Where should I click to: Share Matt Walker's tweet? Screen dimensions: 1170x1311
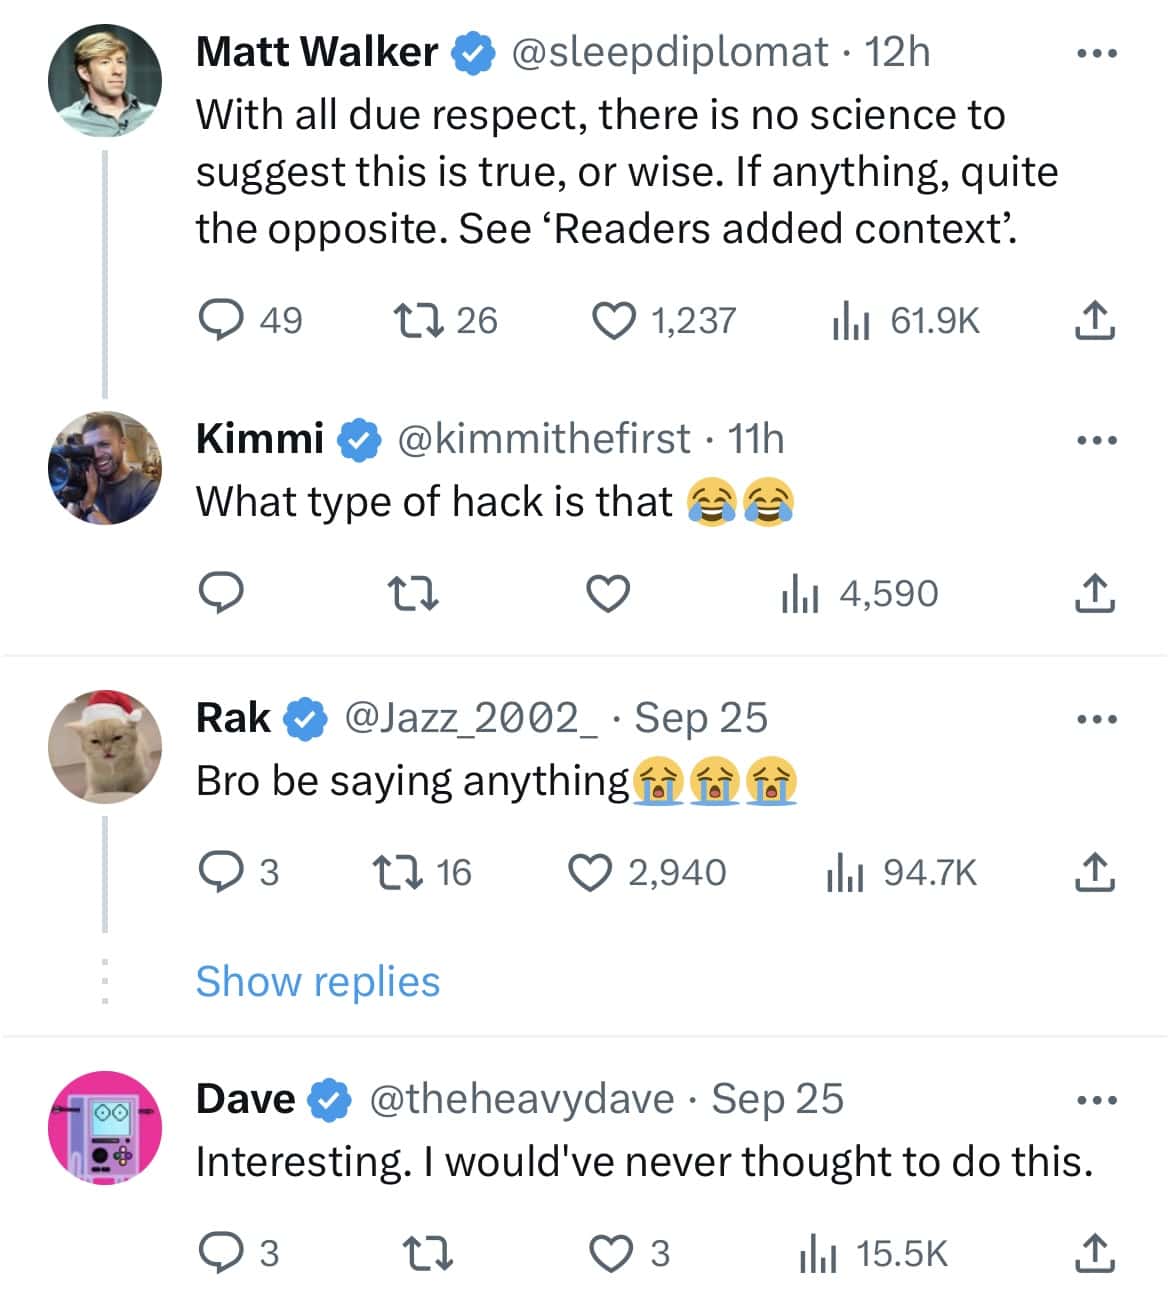click(1095, 321)
